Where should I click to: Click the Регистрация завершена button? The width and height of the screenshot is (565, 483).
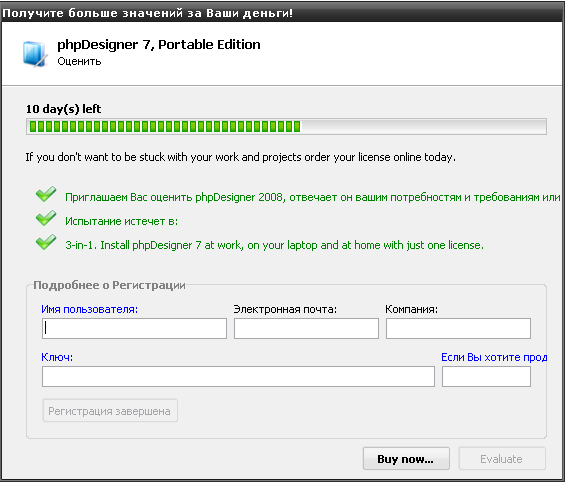[x=110, y=411]
